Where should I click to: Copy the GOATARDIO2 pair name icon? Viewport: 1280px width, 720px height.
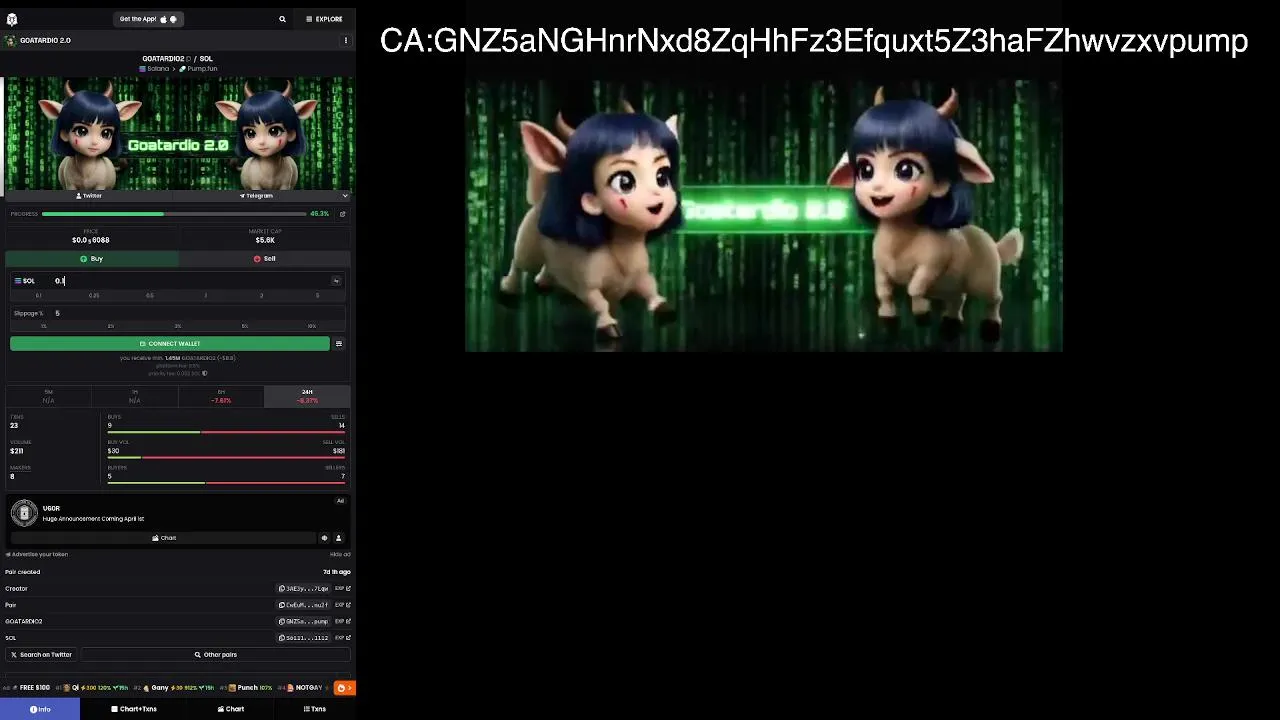click(188, 59)
